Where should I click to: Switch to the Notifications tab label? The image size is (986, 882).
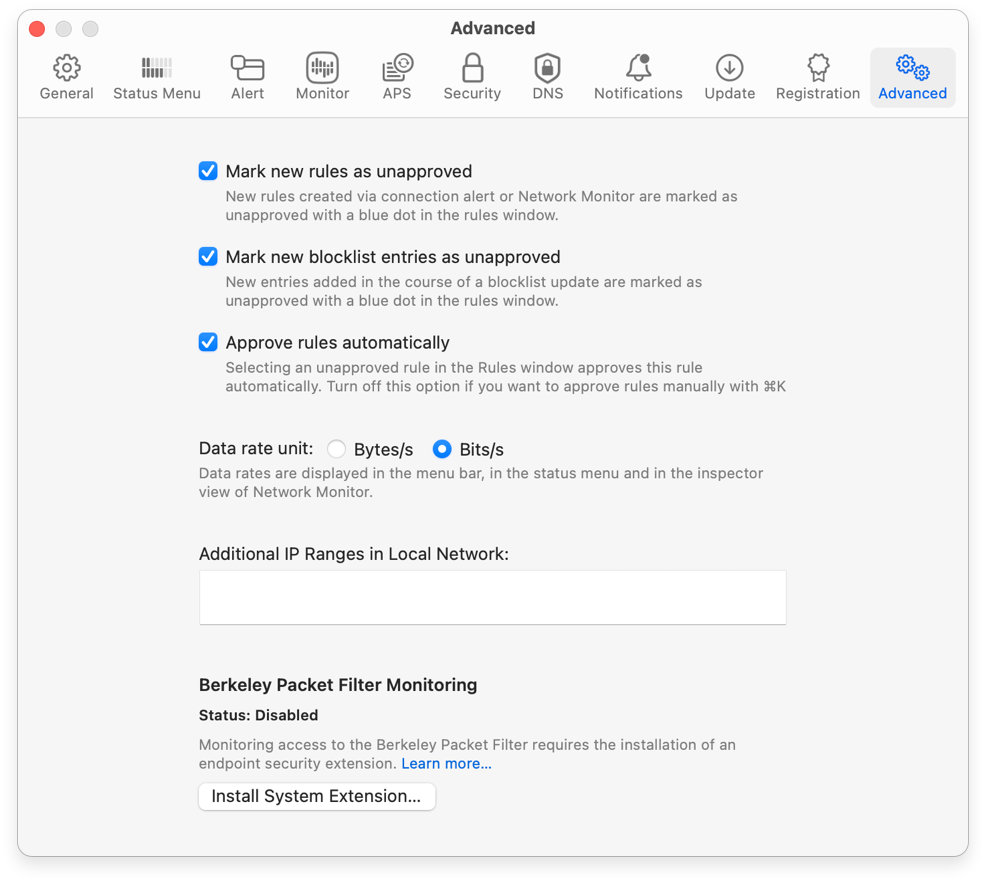click(638, 93)
